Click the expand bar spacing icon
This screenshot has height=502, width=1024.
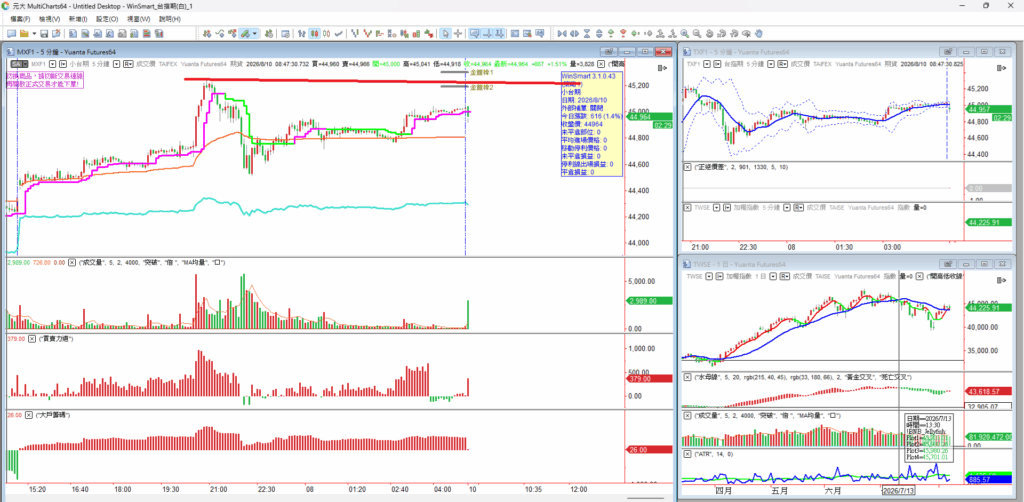click(575, 33)
